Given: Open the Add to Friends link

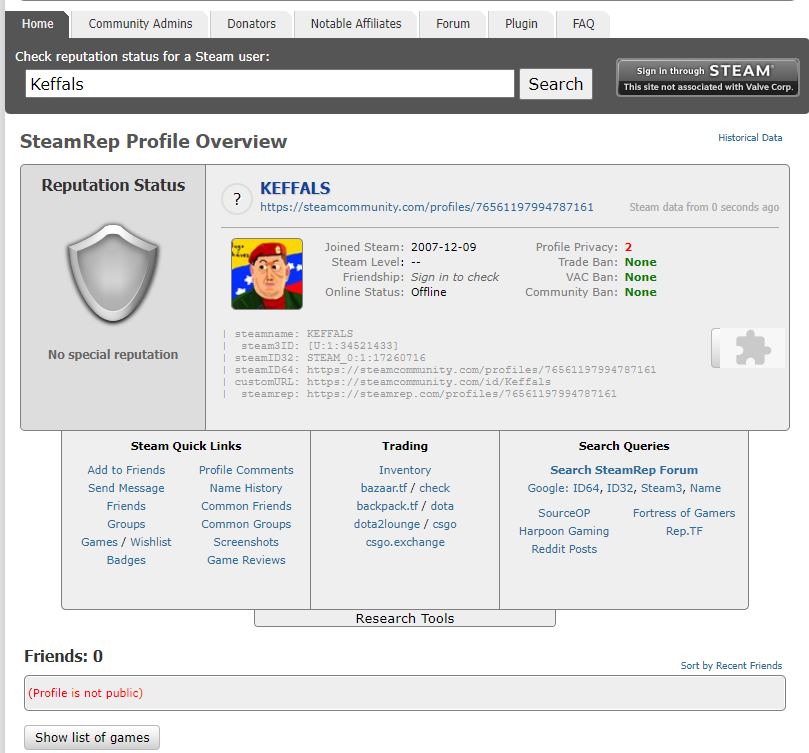Looking at the screenshot, I should pos(126,470).
